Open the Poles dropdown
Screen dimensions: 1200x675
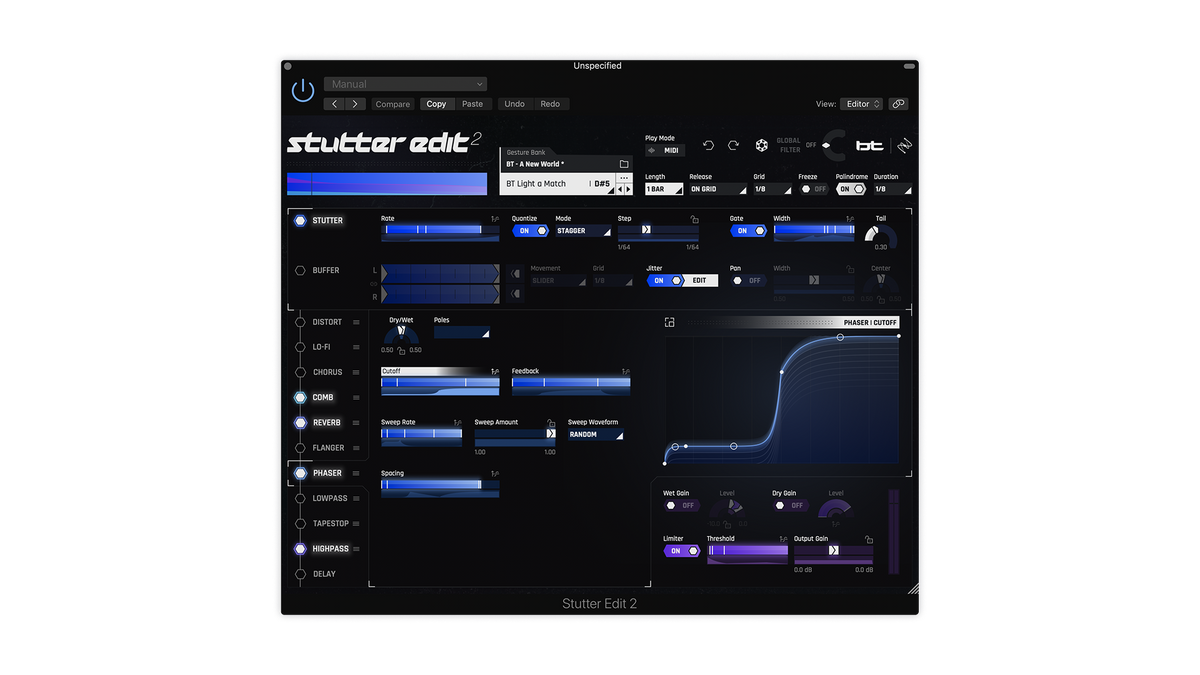[462, 332]
